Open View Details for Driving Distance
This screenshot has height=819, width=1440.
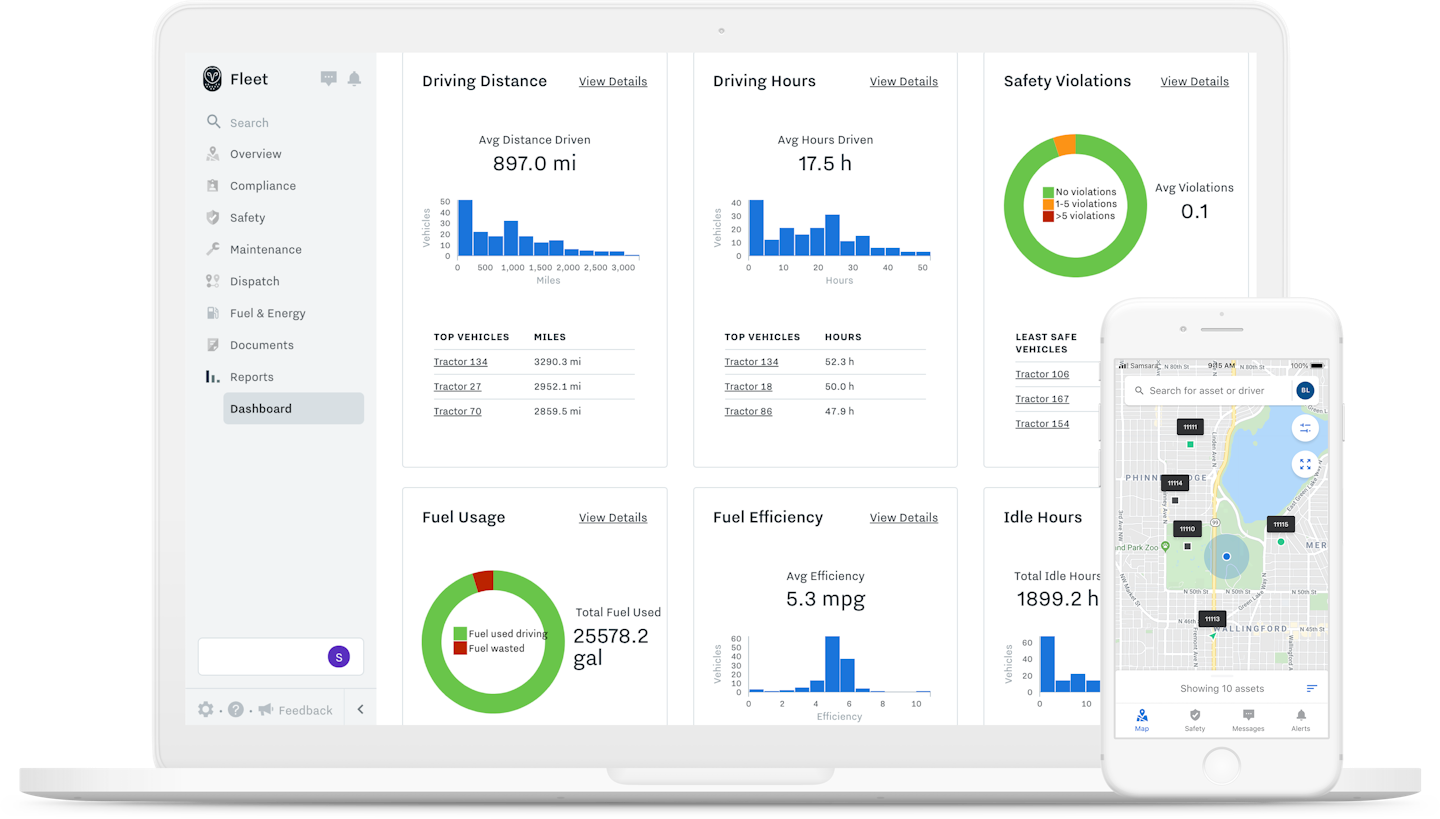click(x=612, y=81)
